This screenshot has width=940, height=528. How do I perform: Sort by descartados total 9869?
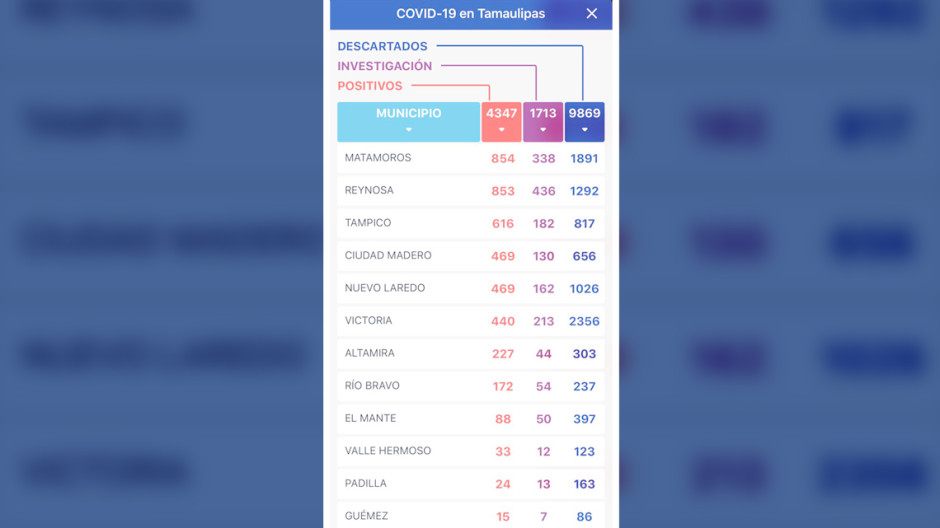584,121
